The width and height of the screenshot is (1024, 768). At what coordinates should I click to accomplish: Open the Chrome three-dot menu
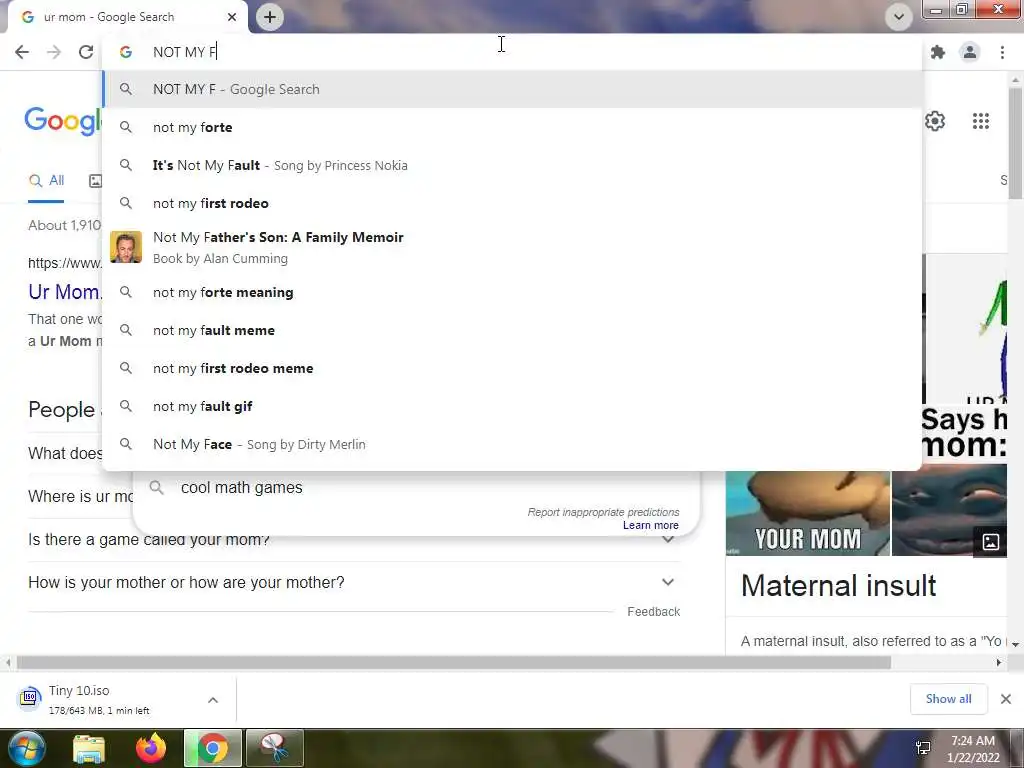pos(1002,52)
